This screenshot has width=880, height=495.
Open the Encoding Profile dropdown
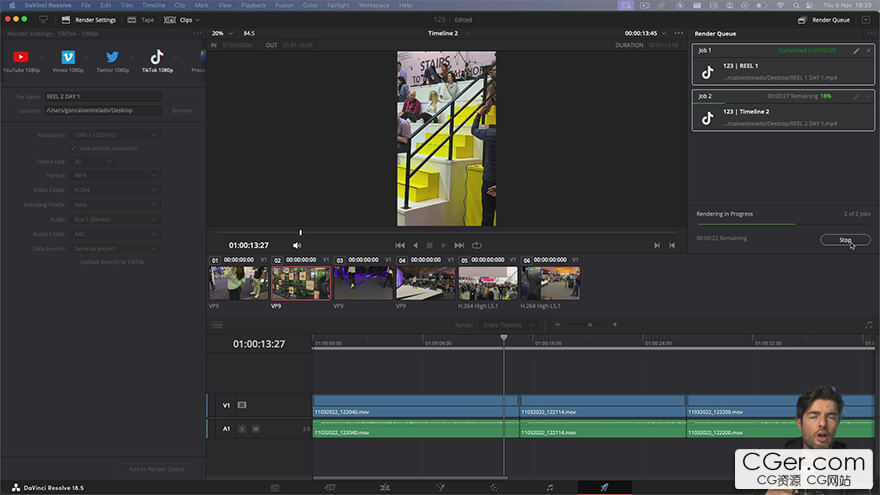click(x=114, y=205)
